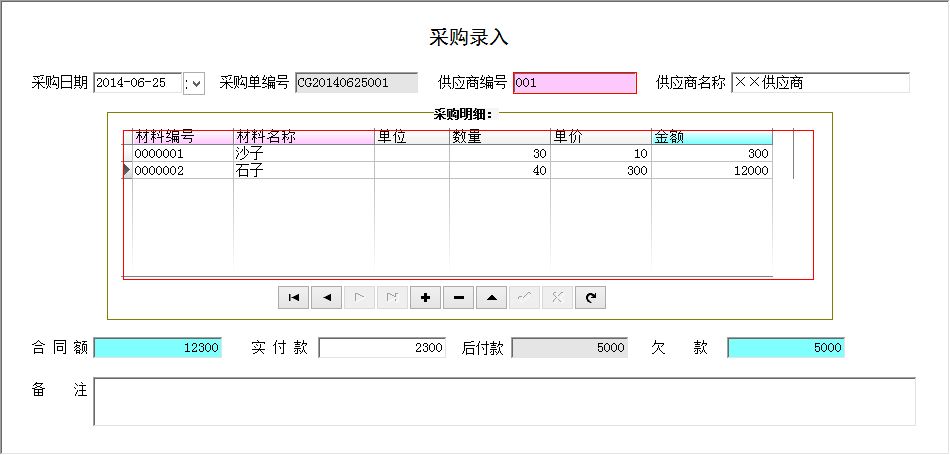
Task: Click the next record navigator button
Action: tap(360, 297)
